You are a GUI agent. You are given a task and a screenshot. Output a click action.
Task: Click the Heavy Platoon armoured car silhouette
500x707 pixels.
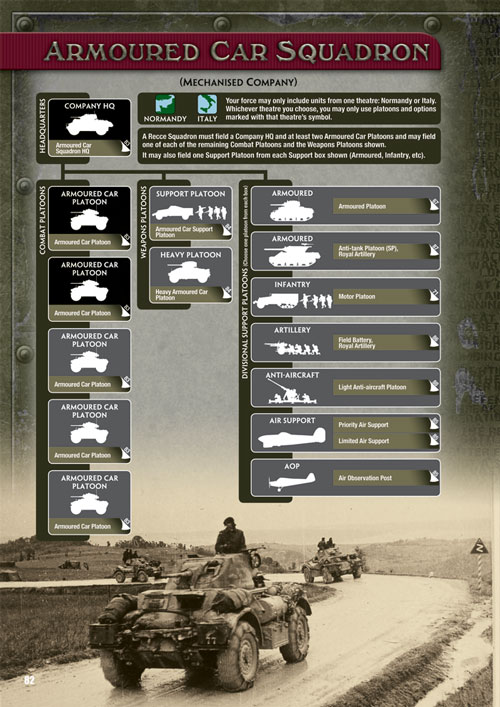[189, 273]
